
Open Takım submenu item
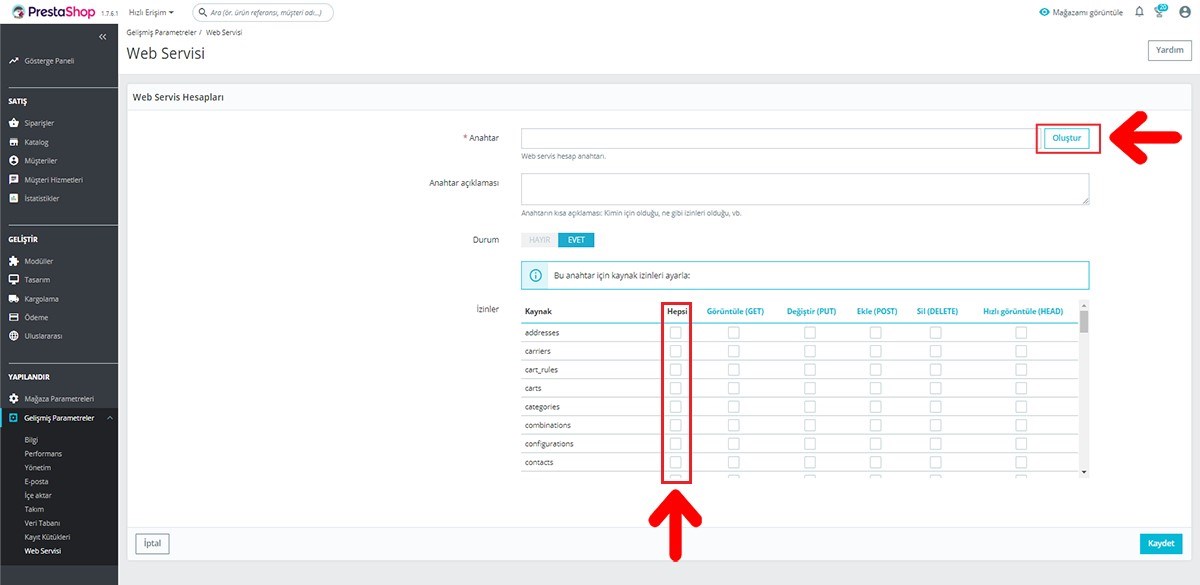(x=34, y=509)
